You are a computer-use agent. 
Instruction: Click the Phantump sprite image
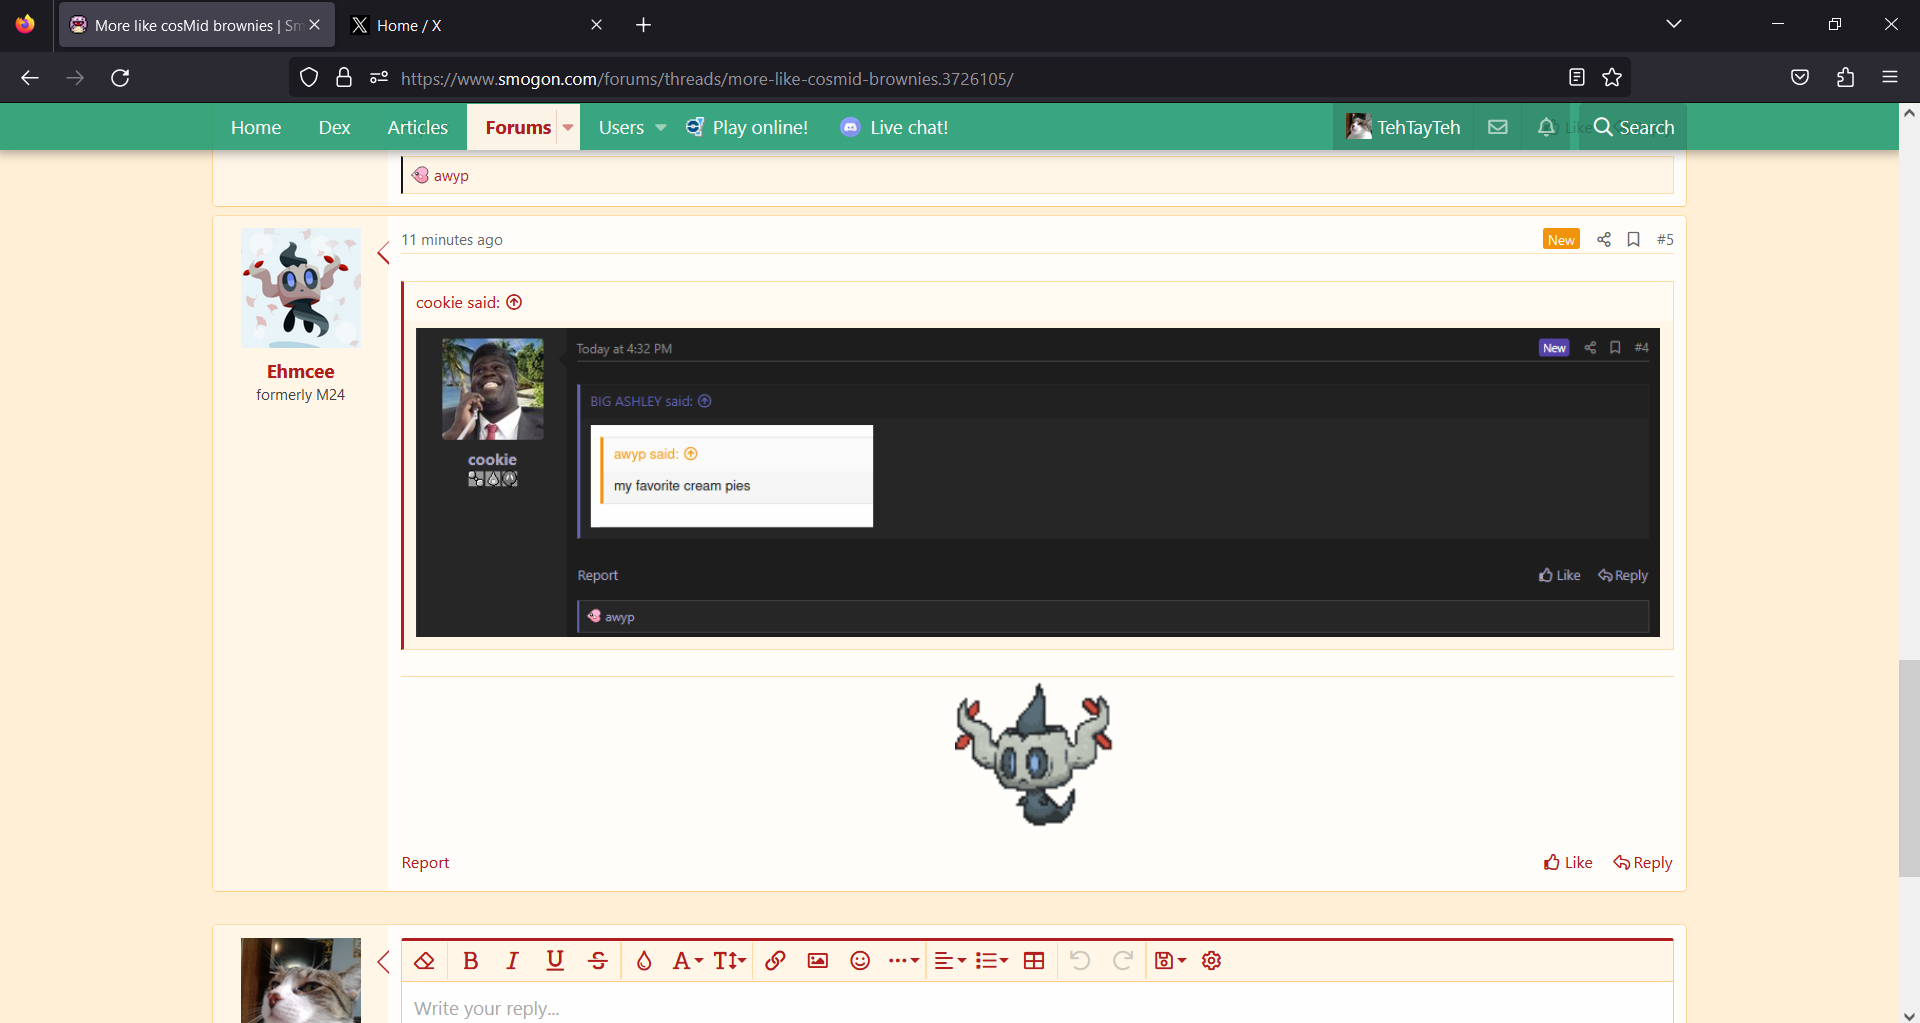click(x=1034, y=755)
